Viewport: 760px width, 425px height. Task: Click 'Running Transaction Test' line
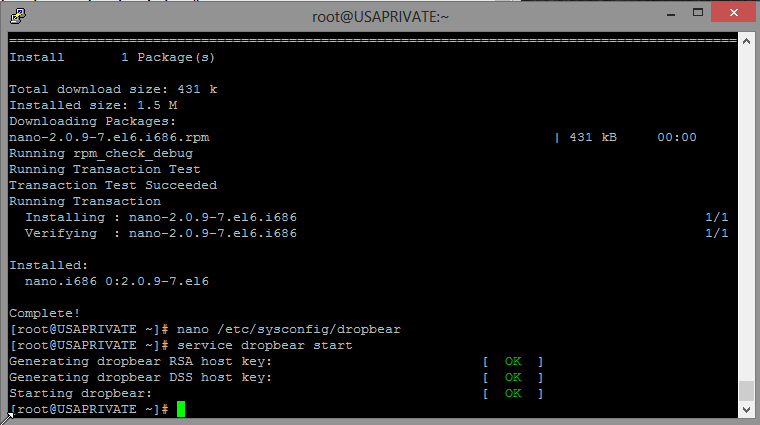[x=105, y=169]
